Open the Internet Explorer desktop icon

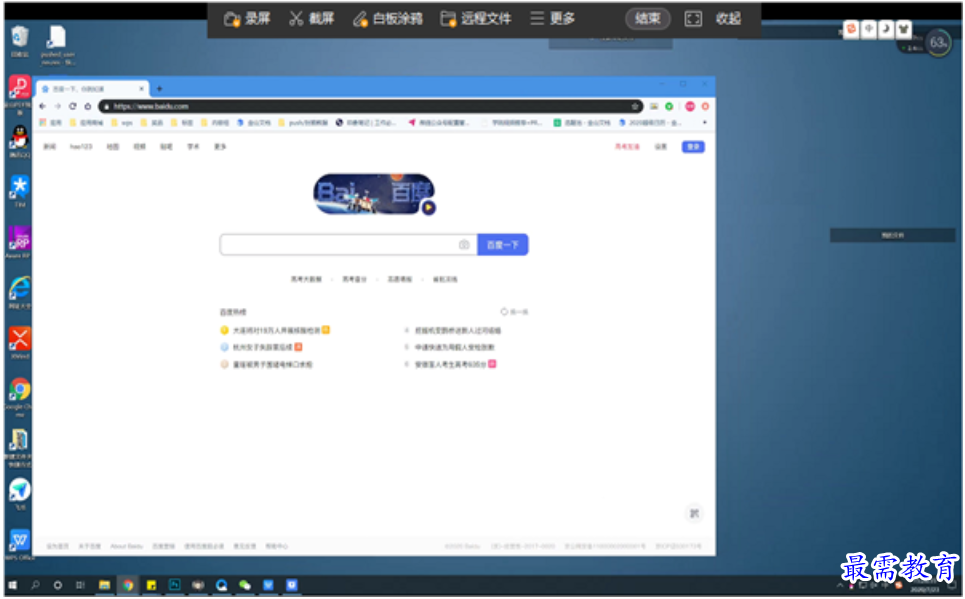20,292
